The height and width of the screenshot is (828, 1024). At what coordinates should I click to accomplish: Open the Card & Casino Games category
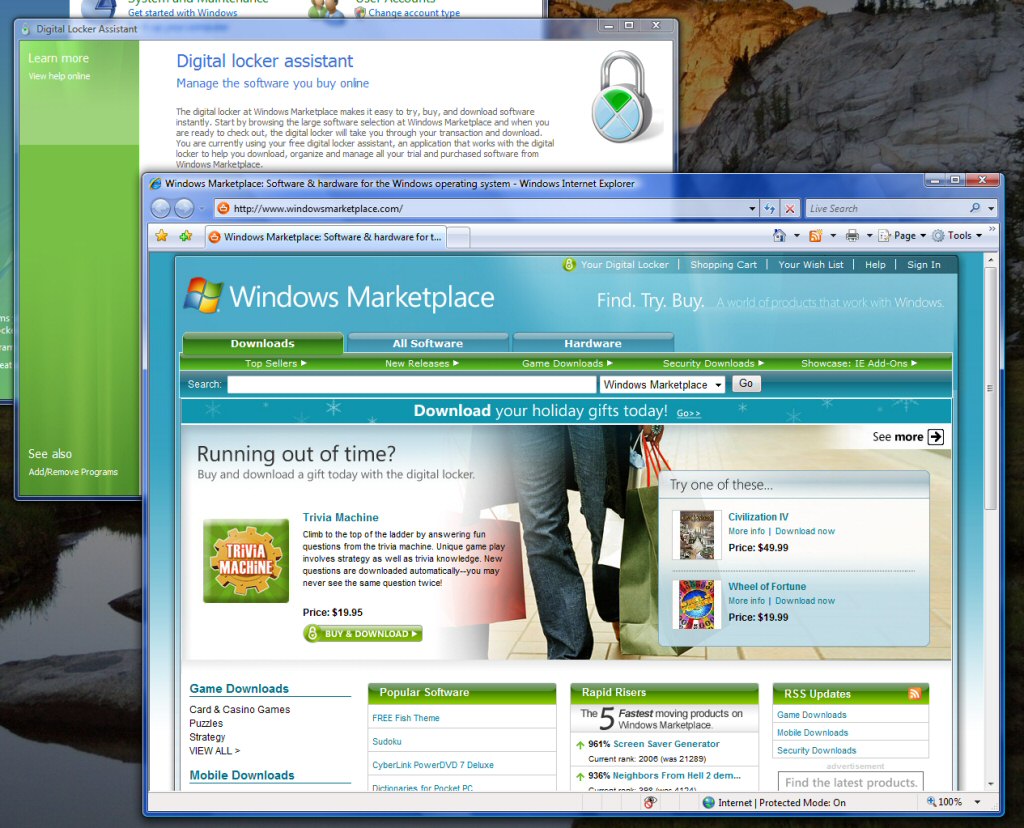pos(240,709)
